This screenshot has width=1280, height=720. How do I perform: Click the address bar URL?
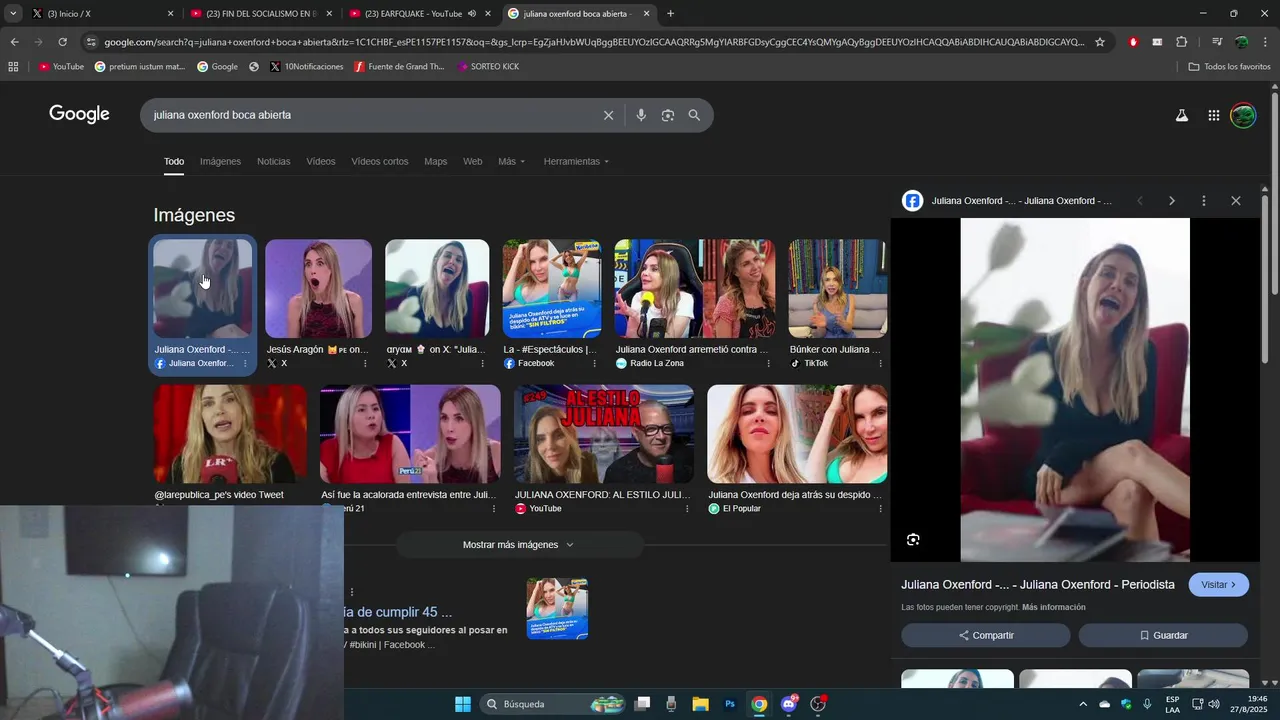coord(593,42)
